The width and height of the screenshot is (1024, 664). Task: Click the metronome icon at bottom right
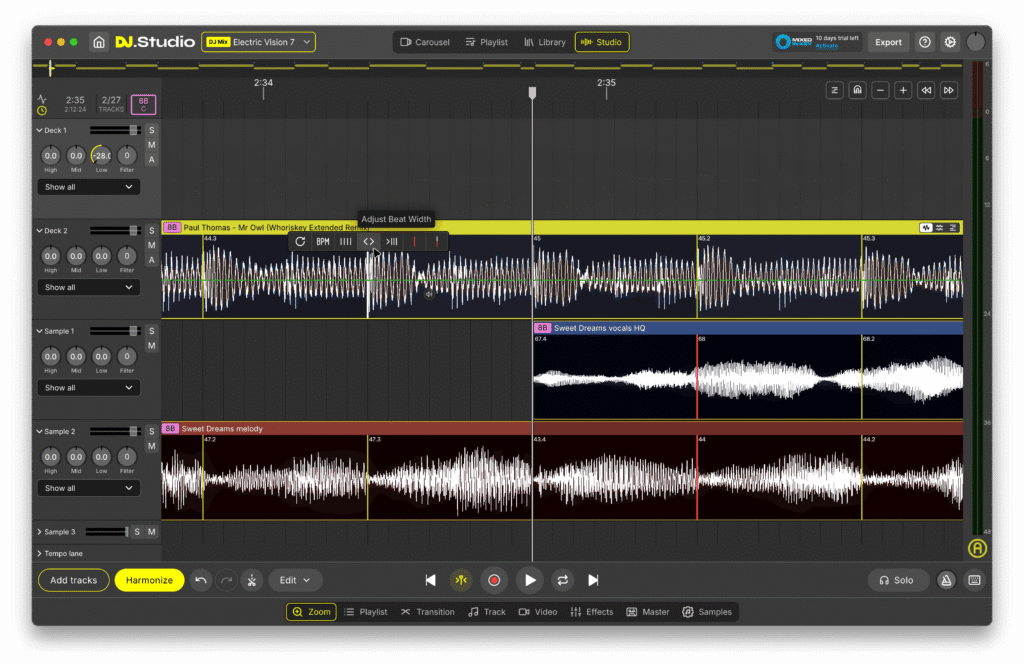(x=946, y=580)
